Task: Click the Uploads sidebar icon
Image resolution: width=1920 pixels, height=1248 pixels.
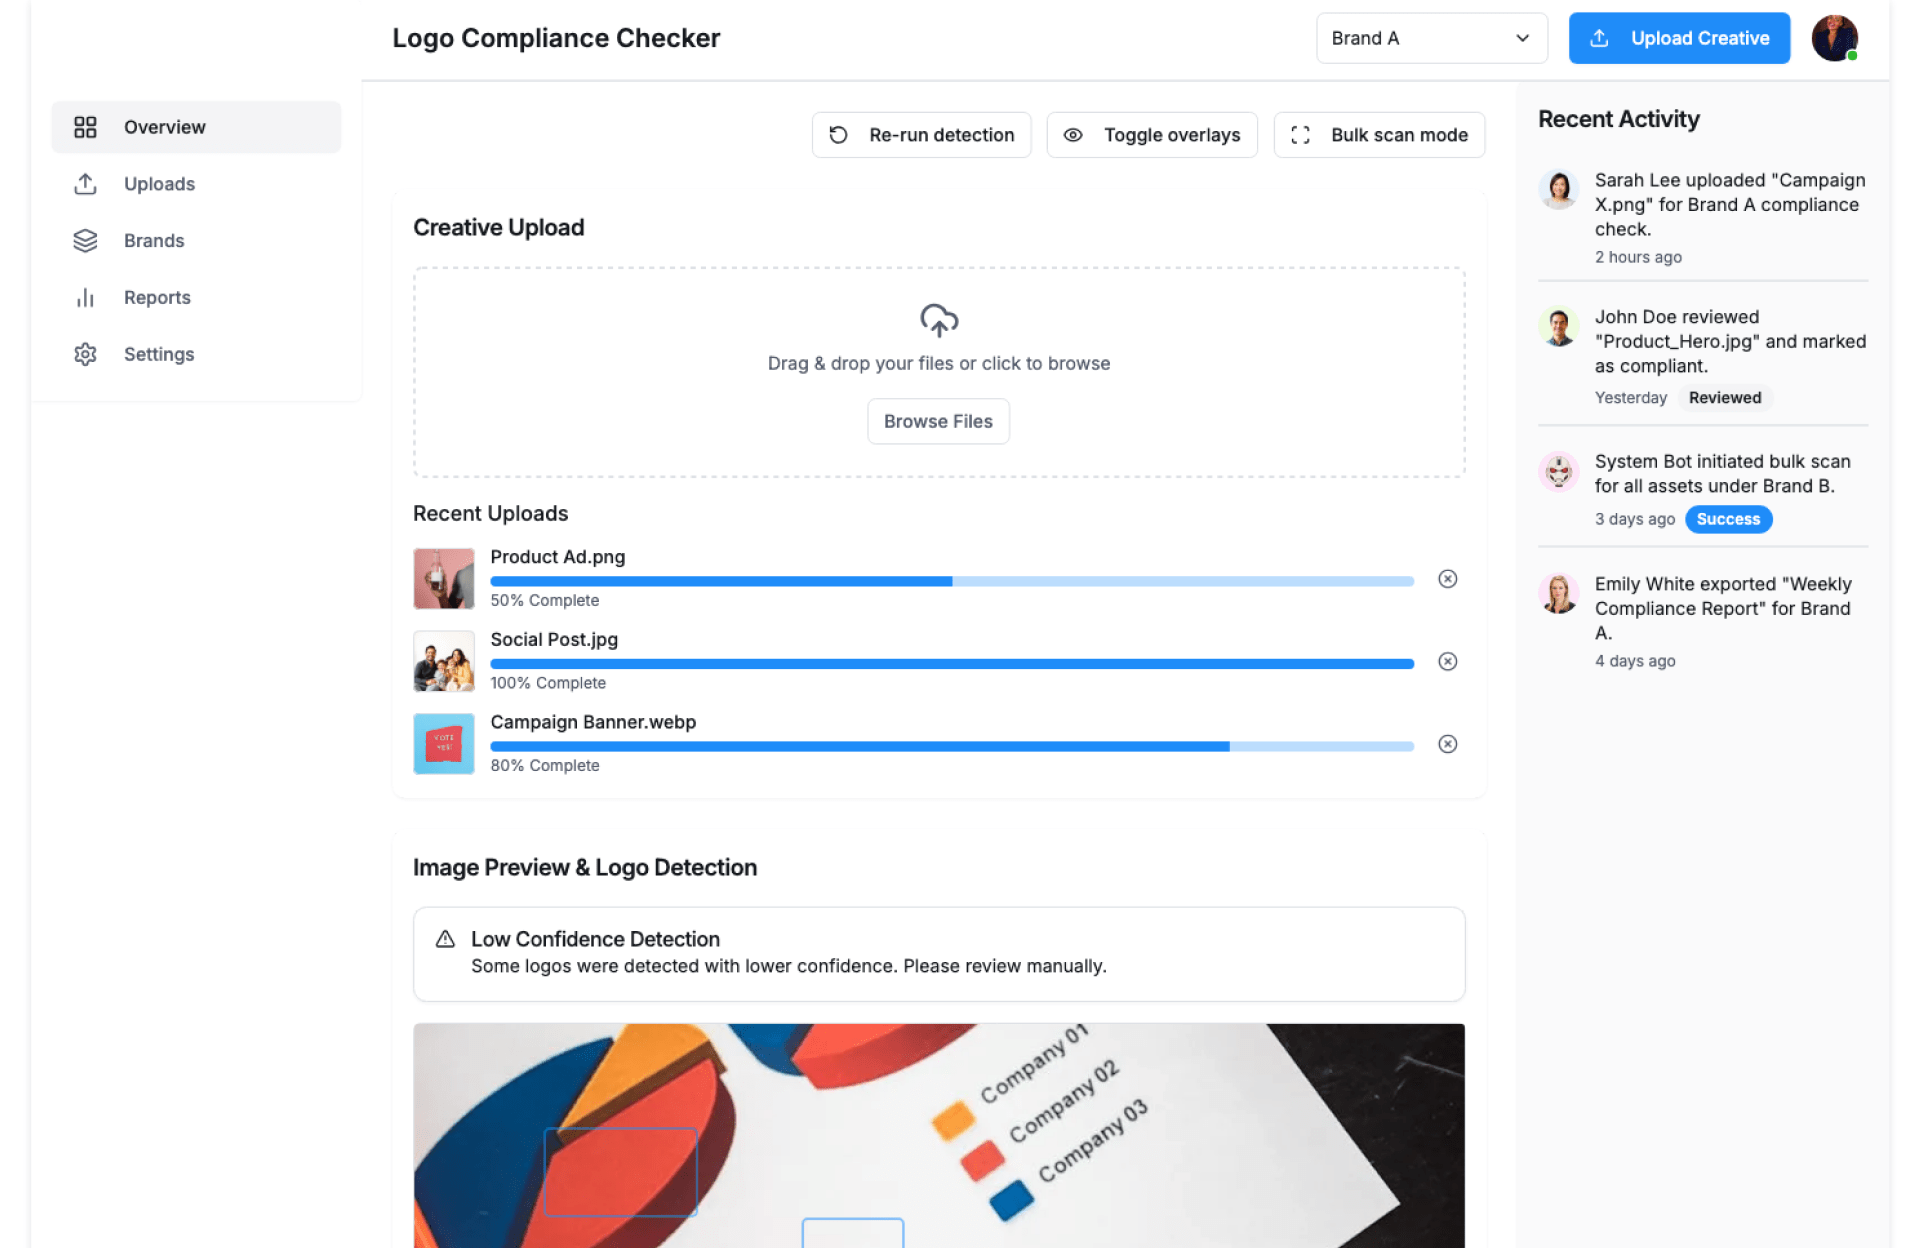Action: 86,184
